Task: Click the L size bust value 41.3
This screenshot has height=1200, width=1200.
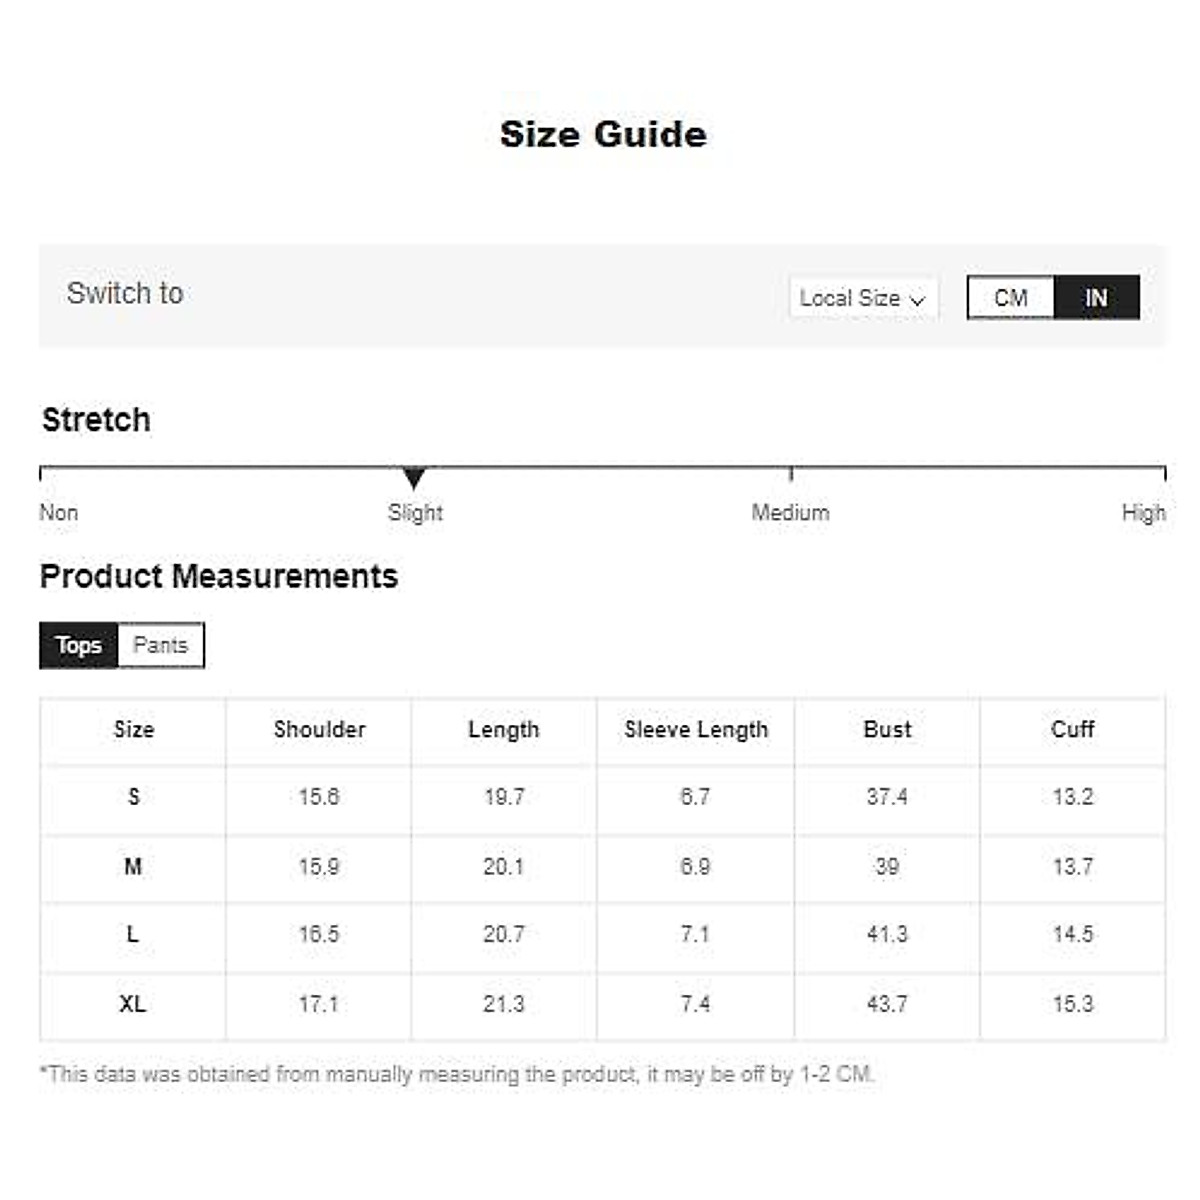Action: 887,935
